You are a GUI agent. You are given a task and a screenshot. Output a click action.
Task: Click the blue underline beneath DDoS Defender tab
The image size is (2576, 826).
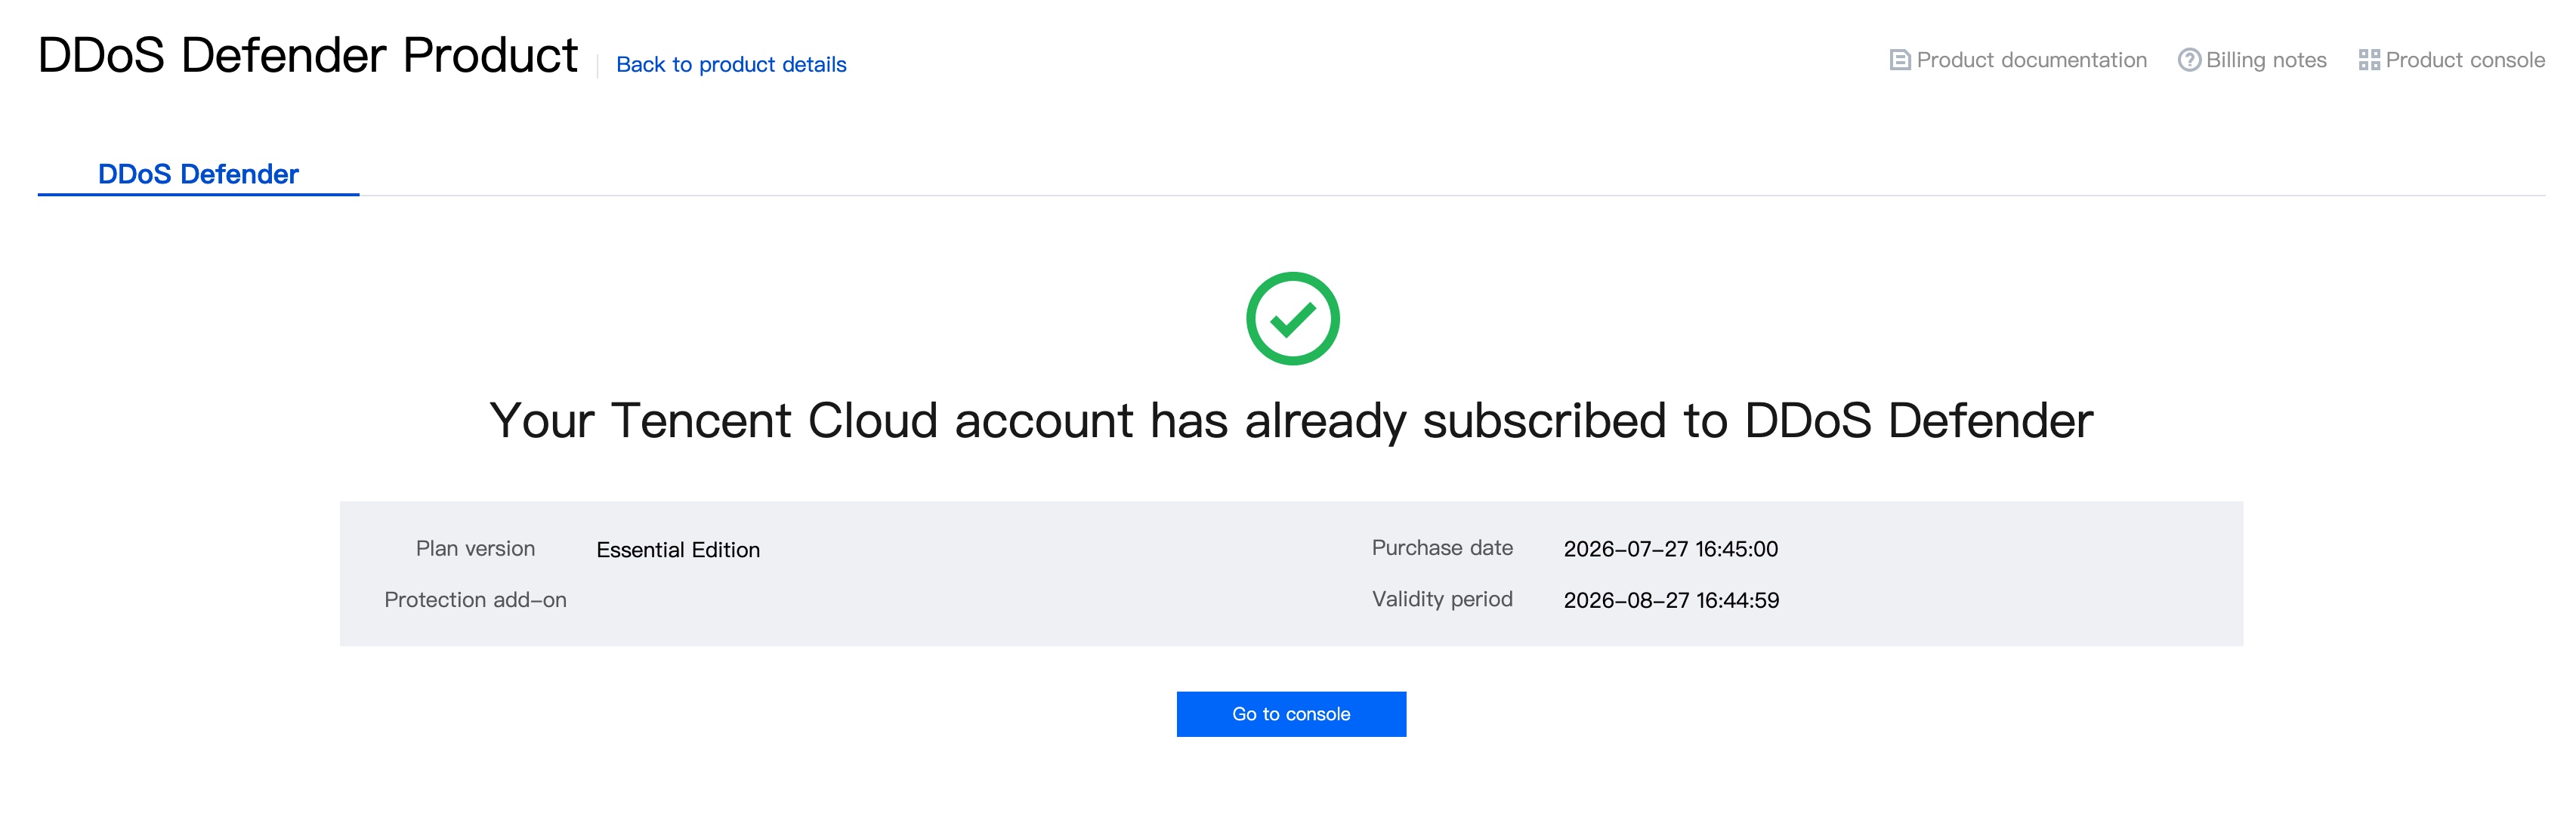pyautogui.click(x=198, y=194)
